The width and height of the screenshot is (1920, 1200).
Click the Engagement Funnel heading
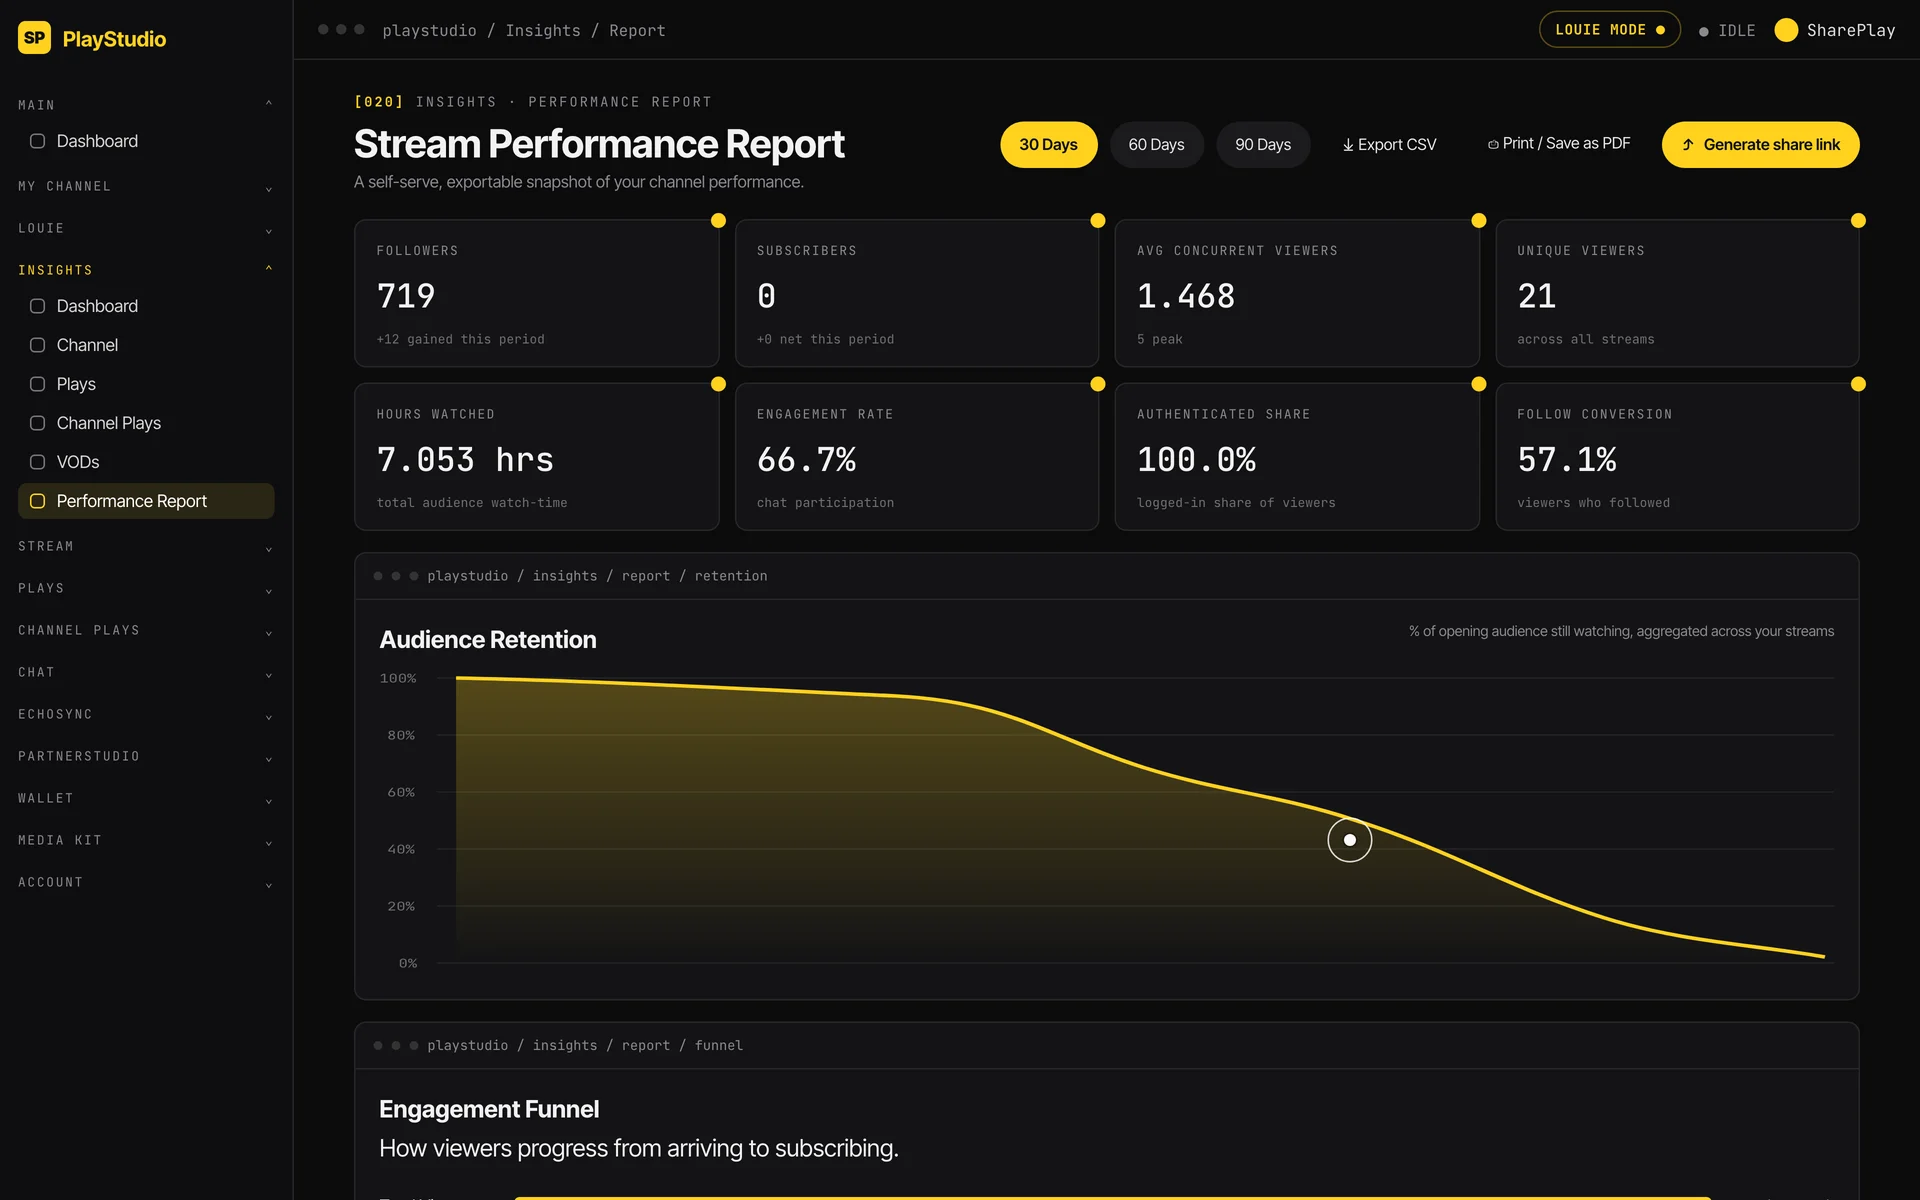(x=489, y=1110)
